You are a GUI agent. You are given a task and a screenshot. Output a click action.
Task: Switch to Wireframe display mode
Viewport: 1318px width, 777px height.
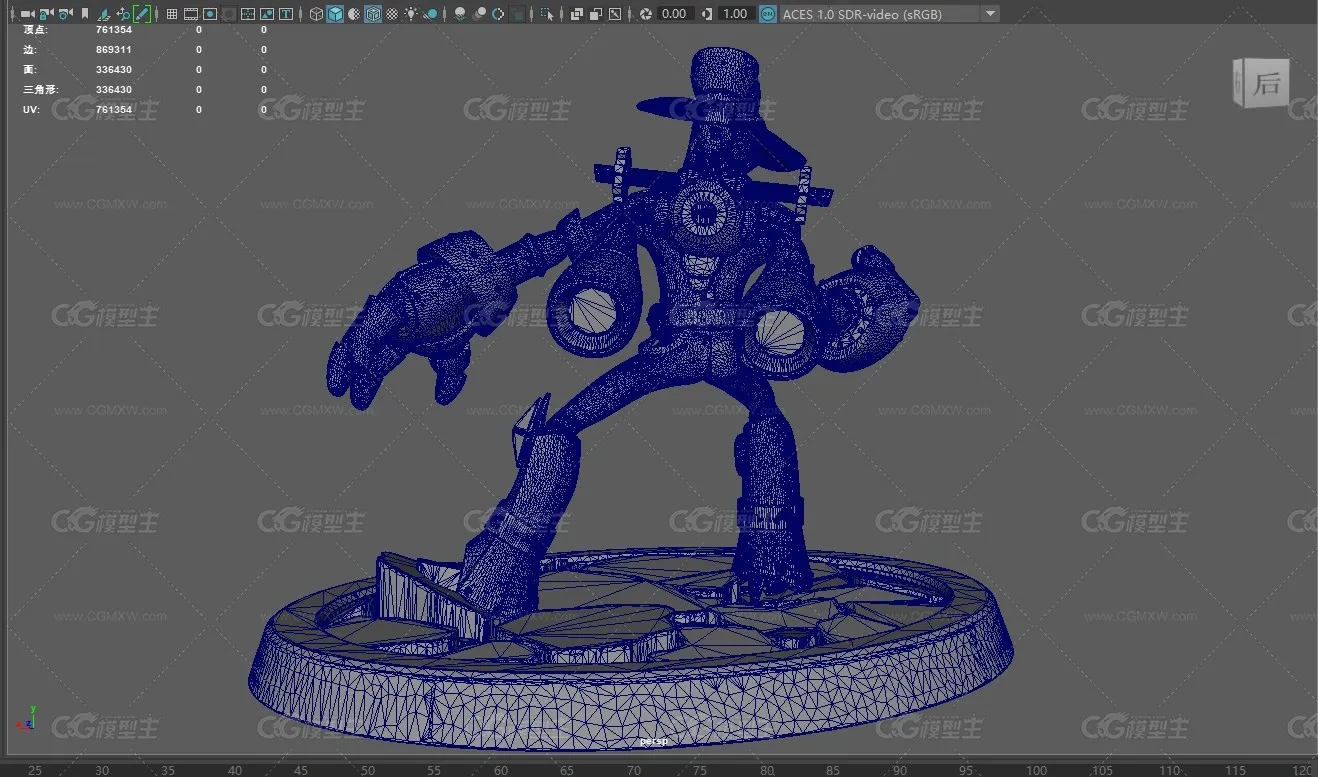tap(316, 14)
